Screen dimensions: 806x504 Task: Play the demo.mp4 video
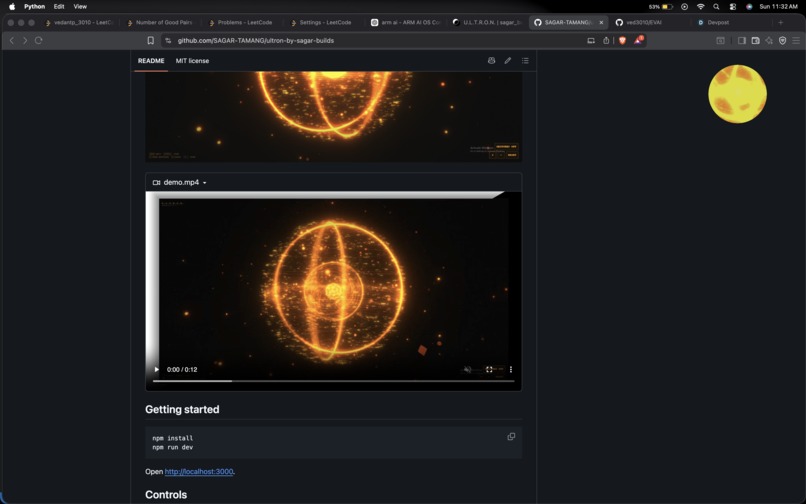pyautogui.click(x=157, y=369)
